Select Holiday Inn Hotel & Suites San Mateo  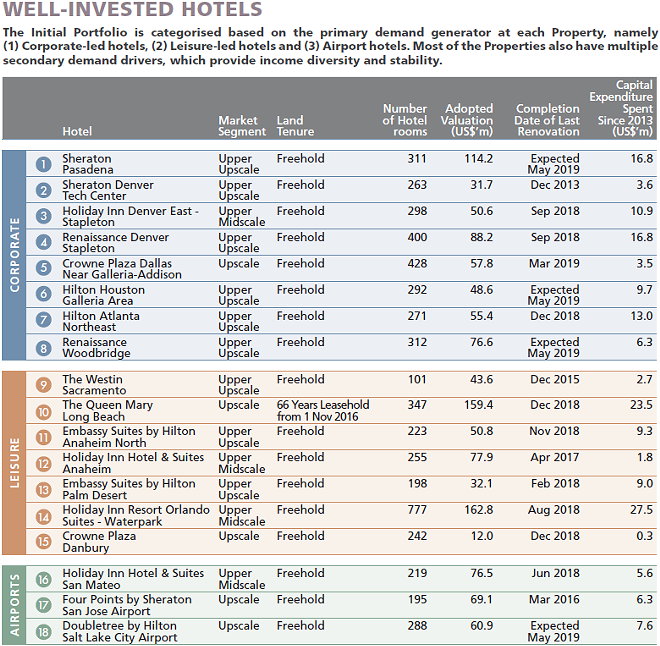click(133, 579)
